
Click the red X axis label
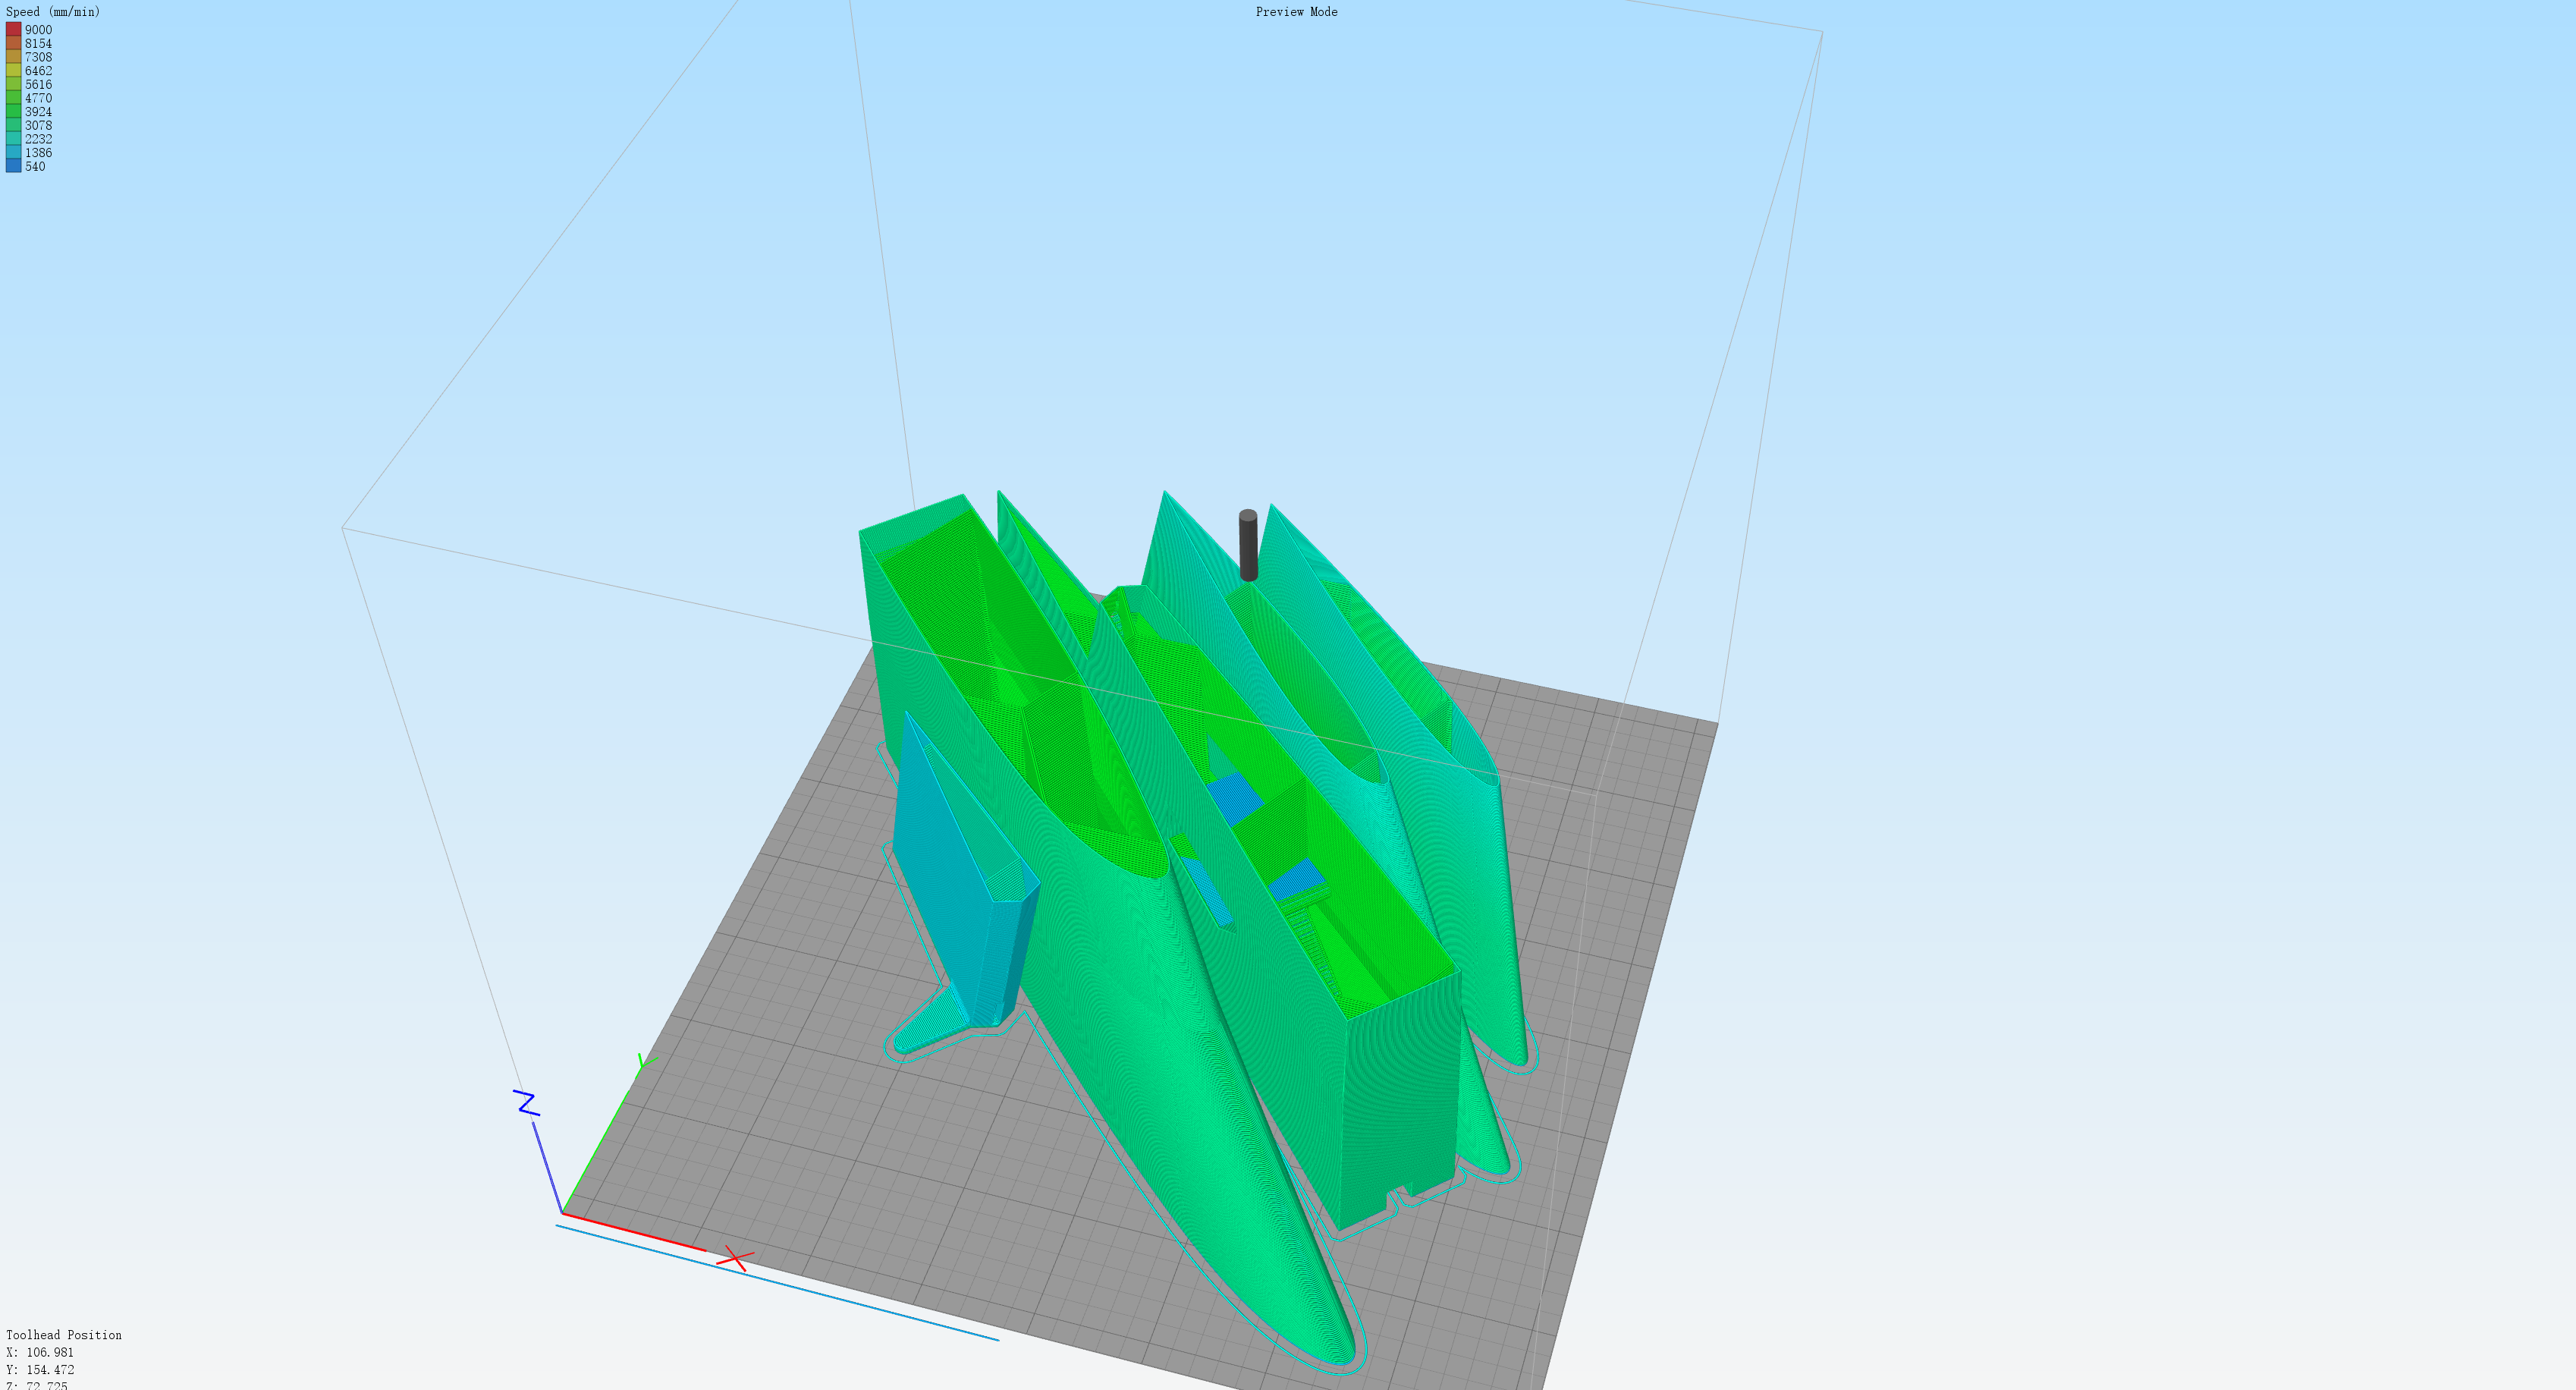click(x=736, y=1259)
